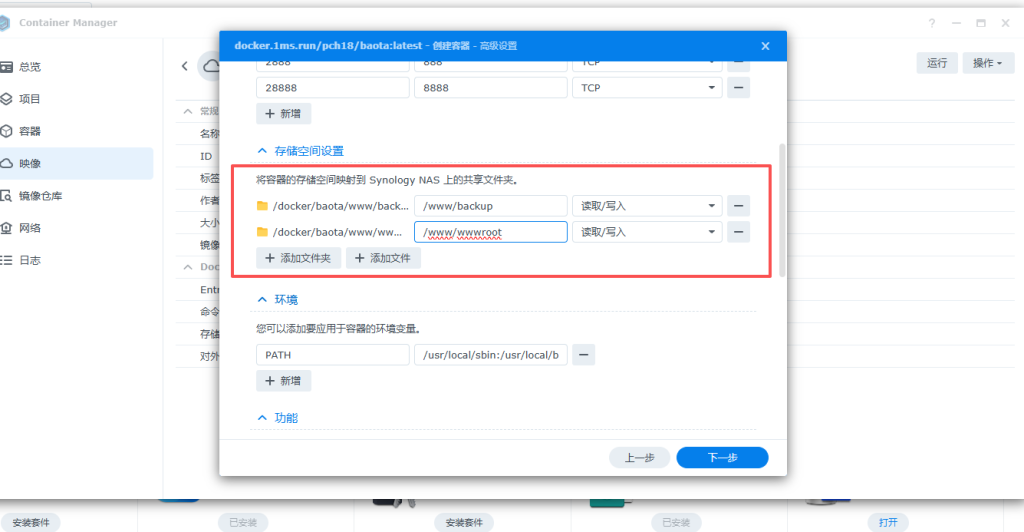The width and height of the screenshot is (1024, 532).
Task: Collapse the 环境 section
Action: coord(262,300)
